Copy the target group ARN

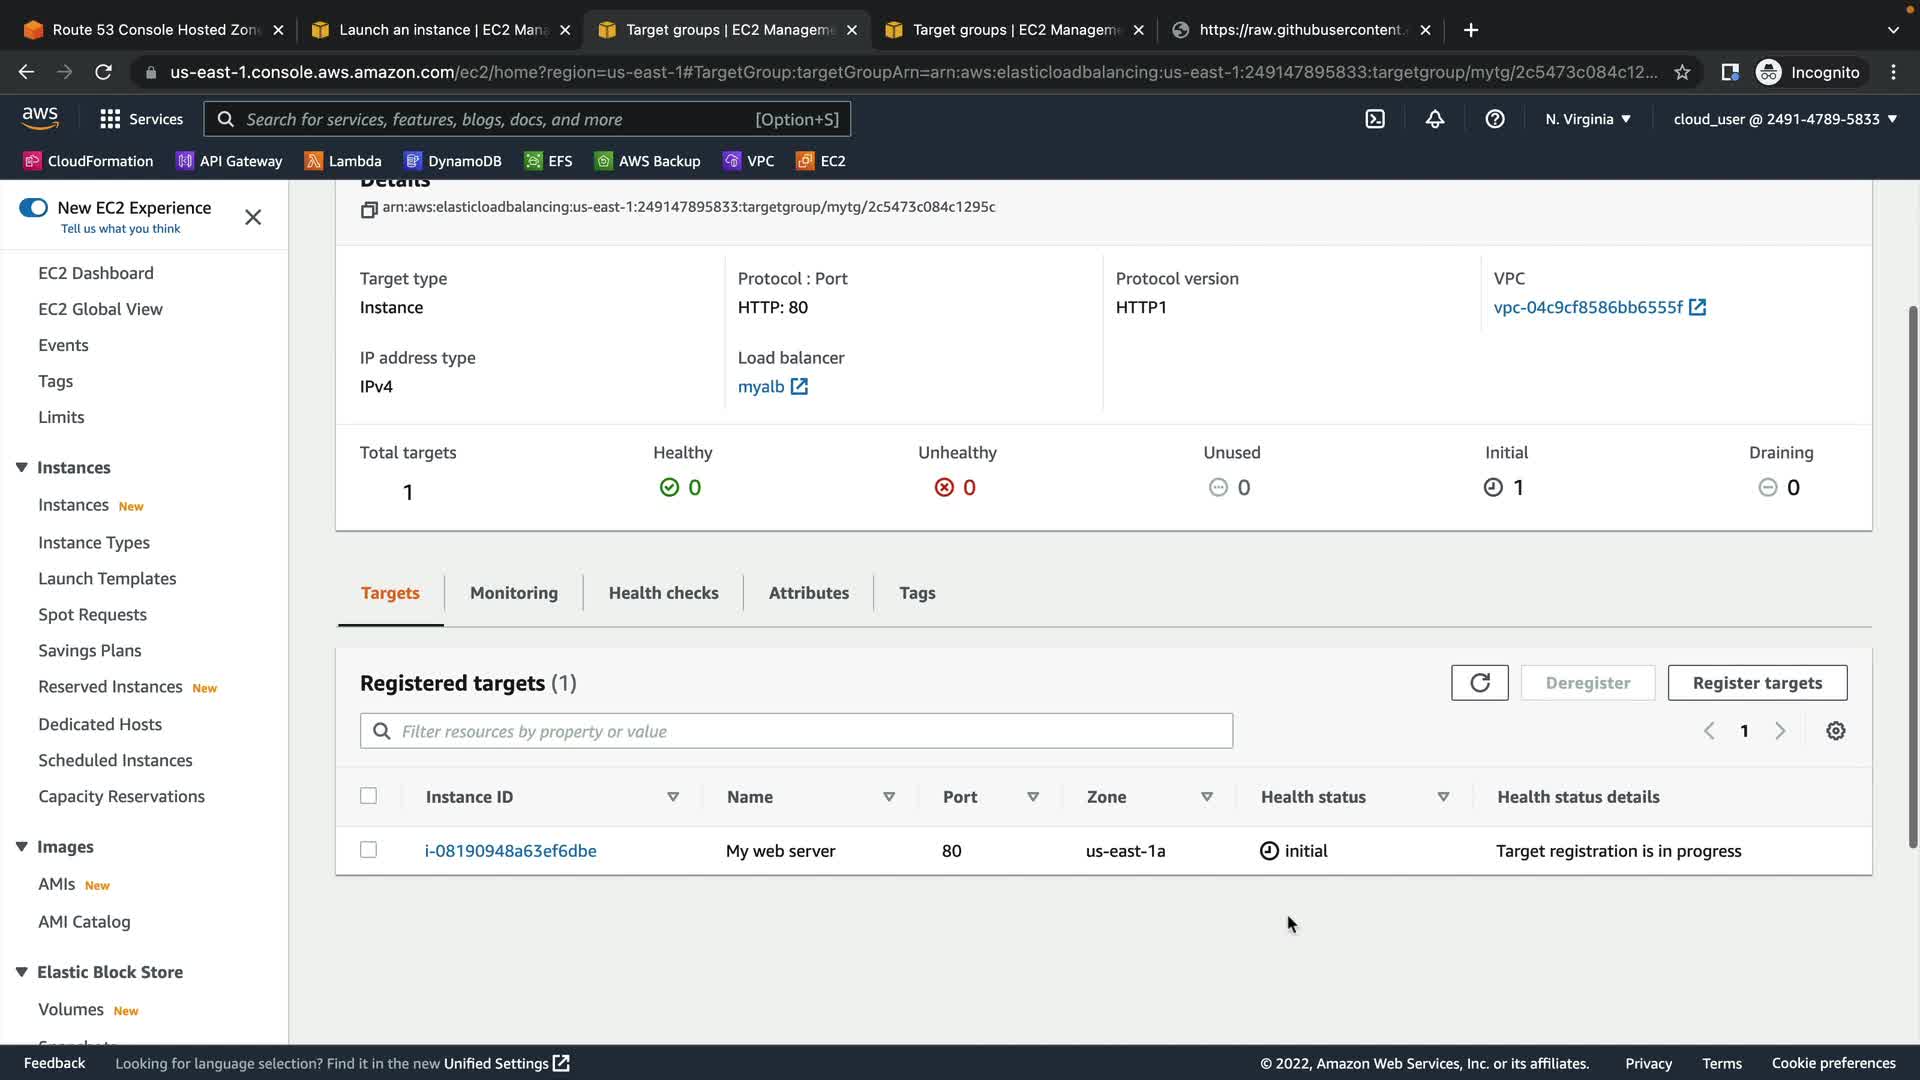369,209
